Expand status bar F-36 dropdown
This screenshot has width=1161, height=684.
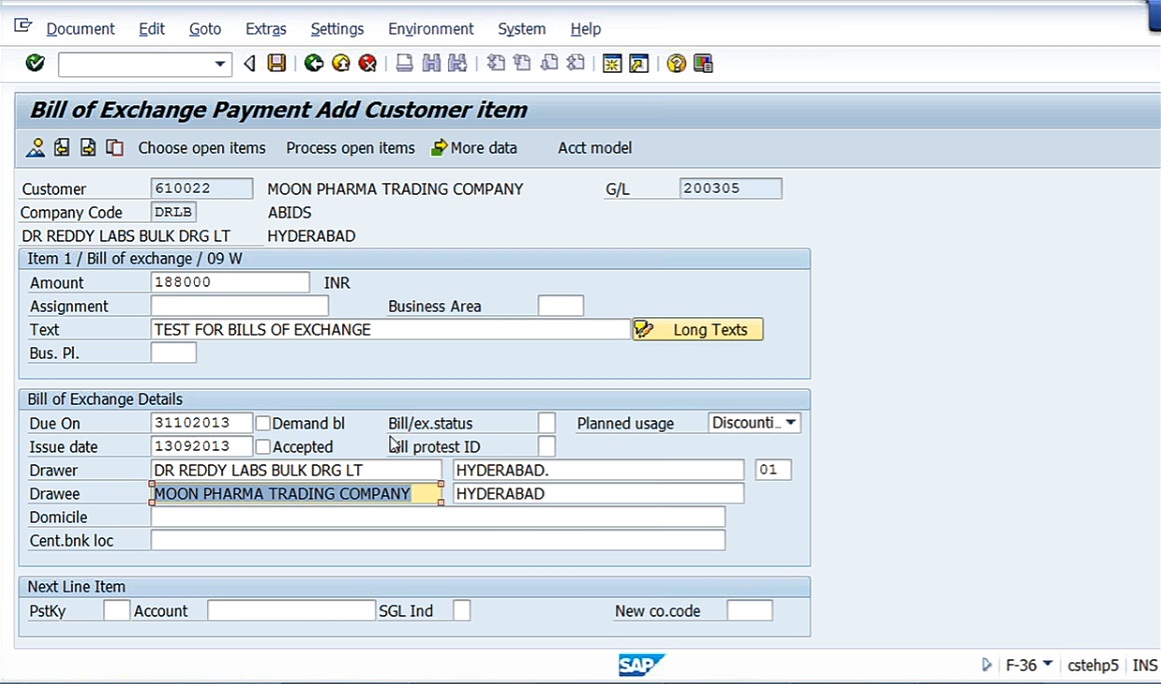1047,663
